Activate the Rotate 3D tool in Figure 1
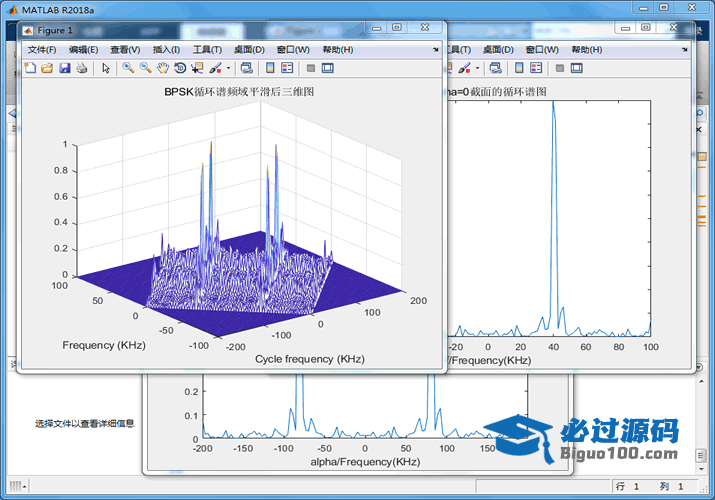Viewport: 715px width, 500px height. coord(180,68)
